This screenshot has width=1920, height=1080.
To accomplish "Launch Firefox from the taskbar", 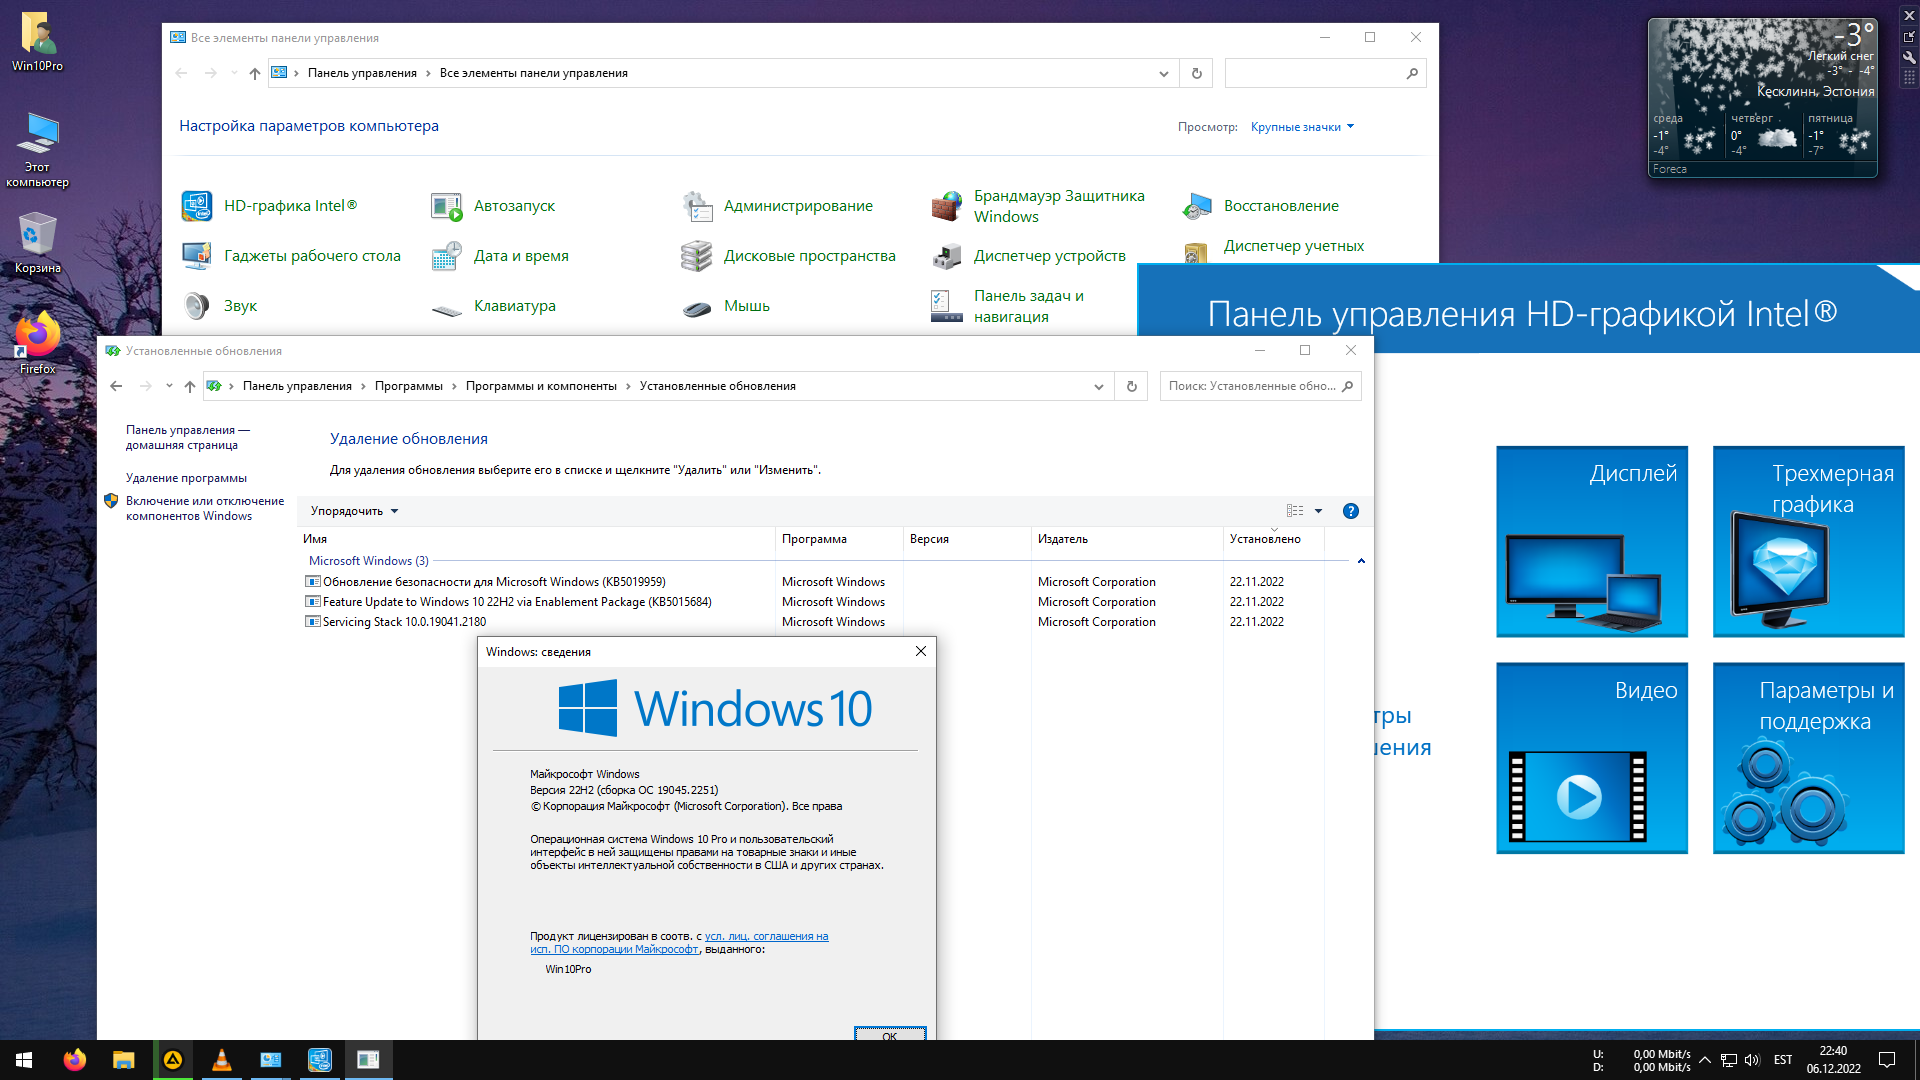I will [x=75, y=1060].
